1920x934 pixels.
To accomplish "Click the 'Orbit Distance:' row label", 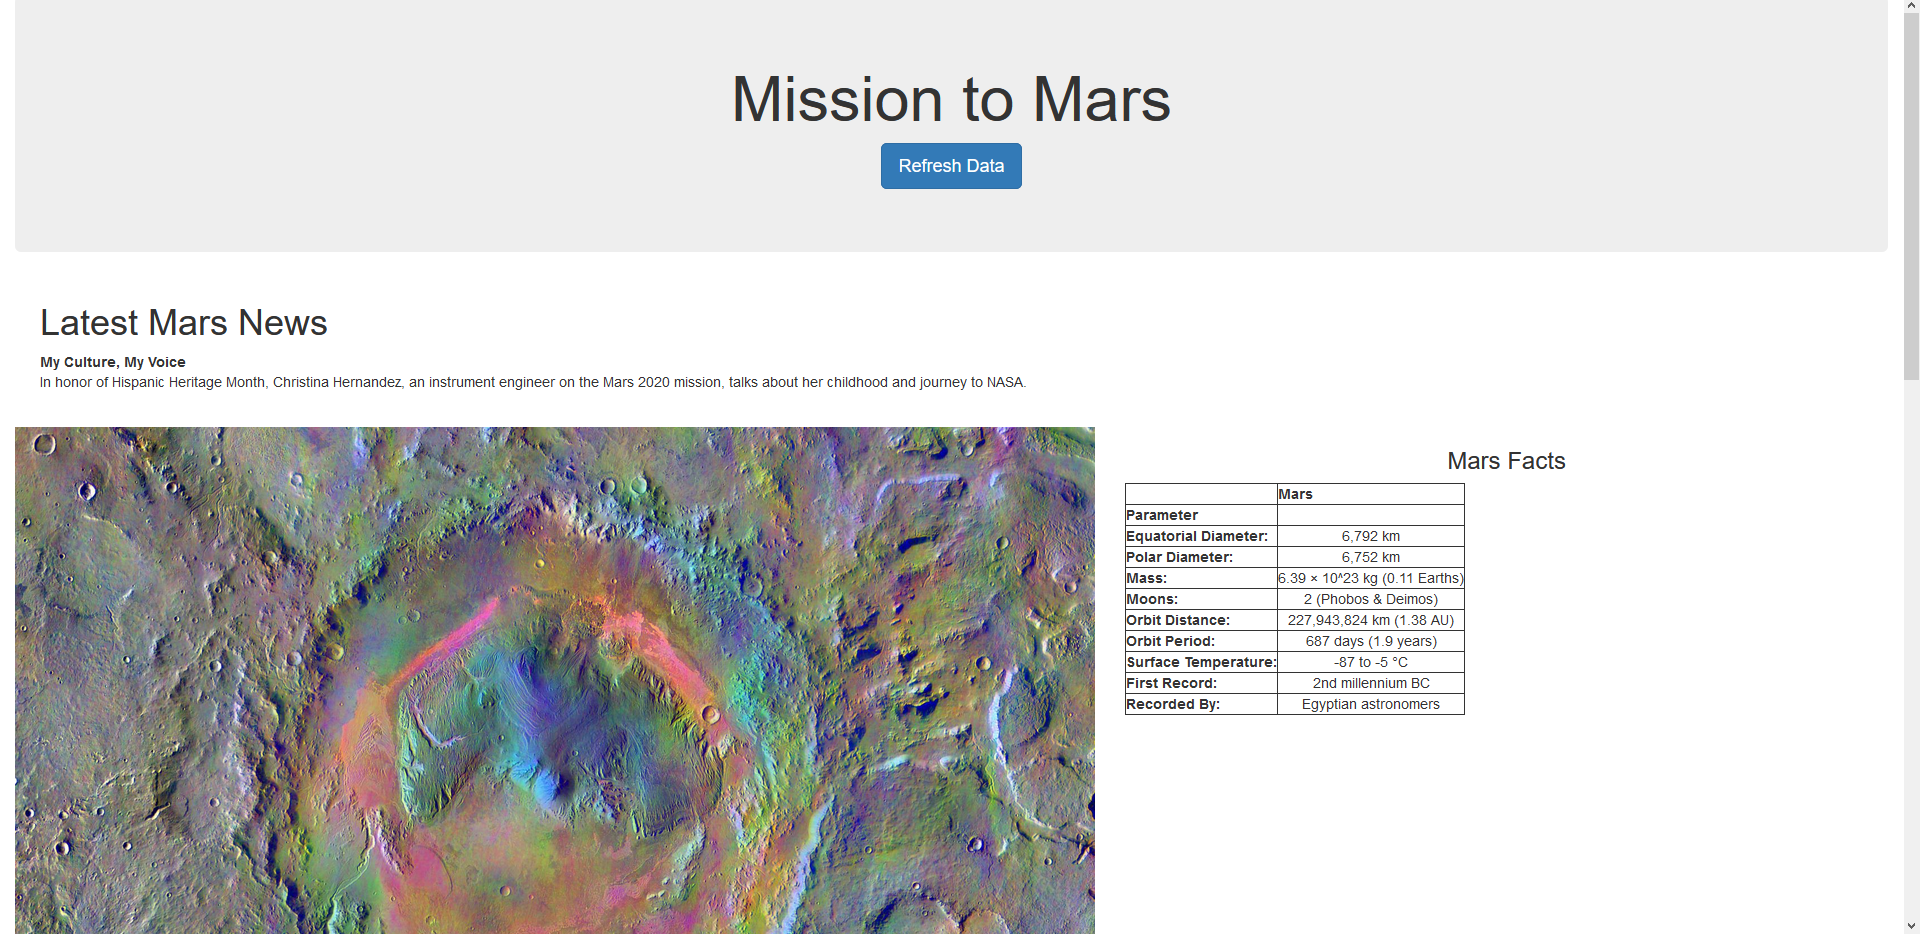I will [1201, 620].
